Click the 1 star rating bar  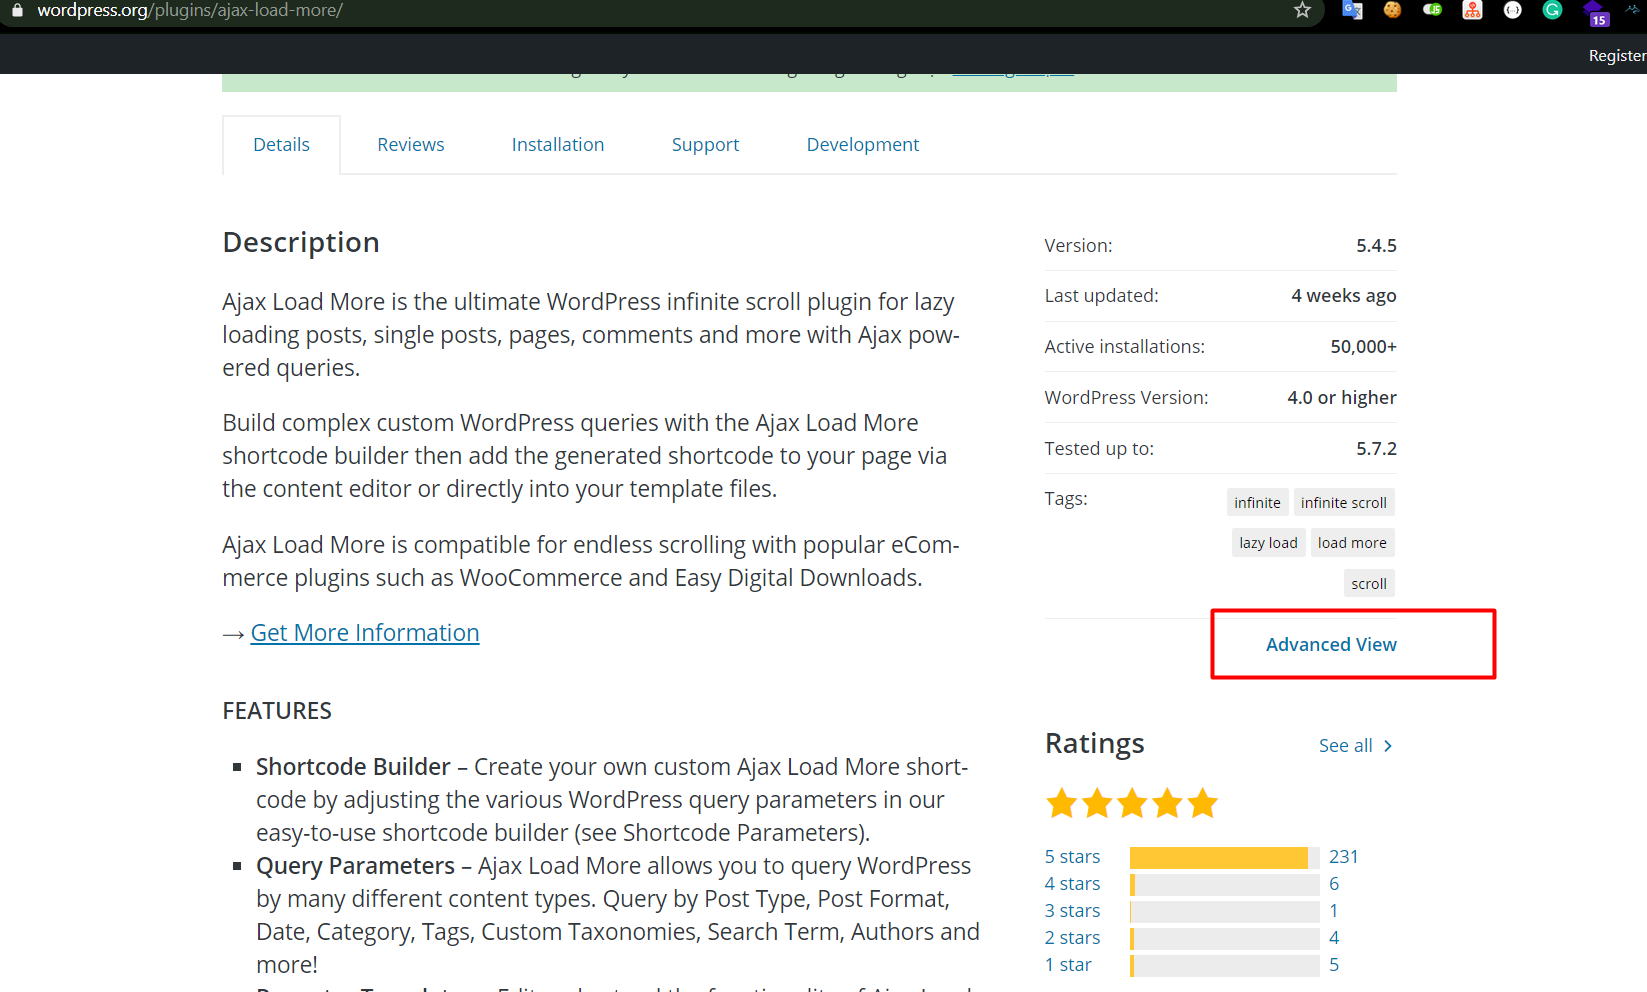pos(1225,966)
